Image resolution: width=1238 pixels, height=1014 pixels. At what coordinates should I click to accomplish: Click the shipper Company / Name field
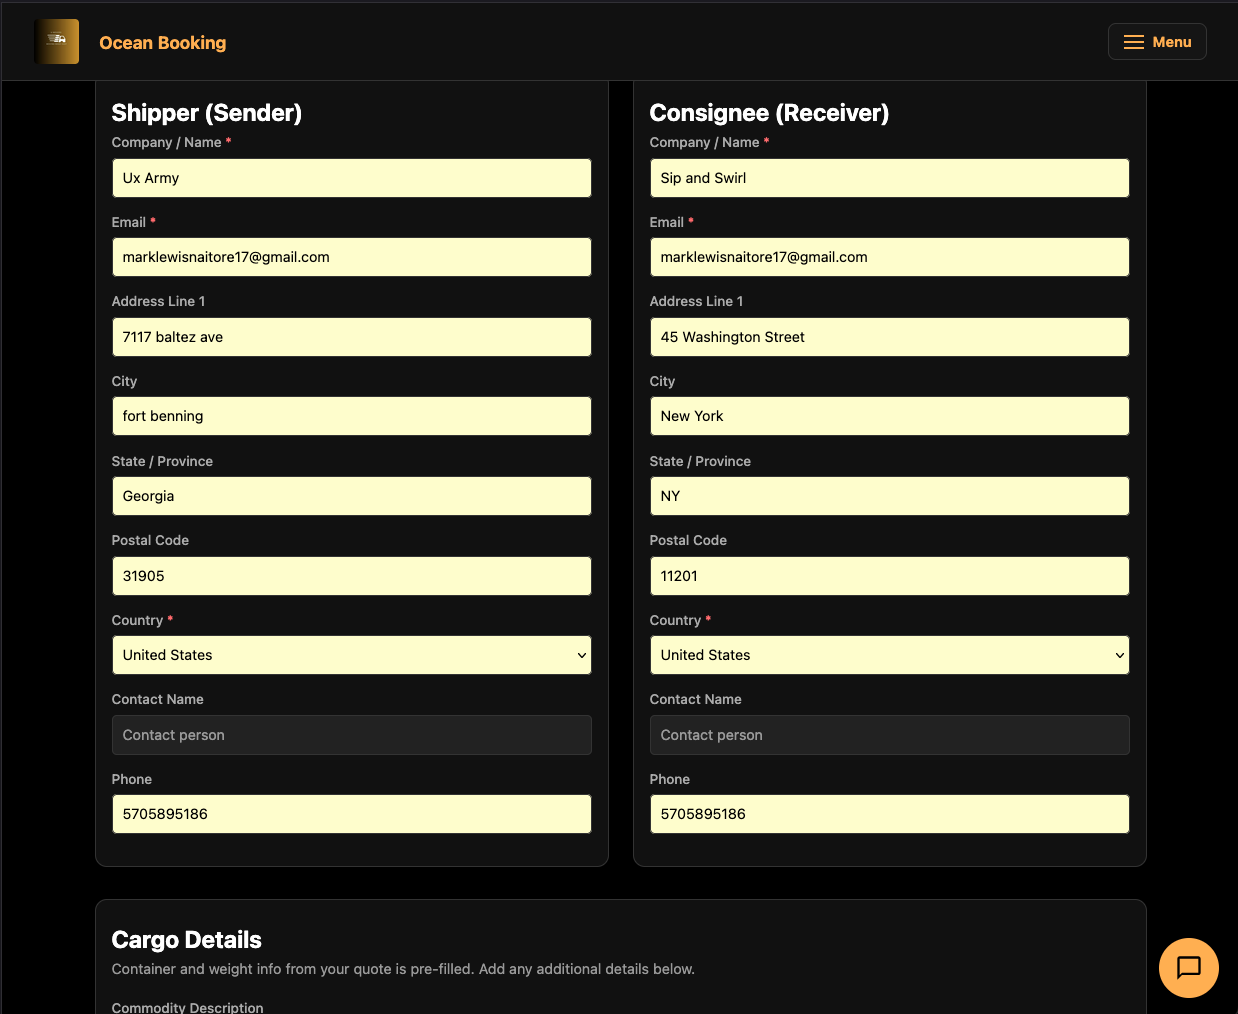pos(351,177)
